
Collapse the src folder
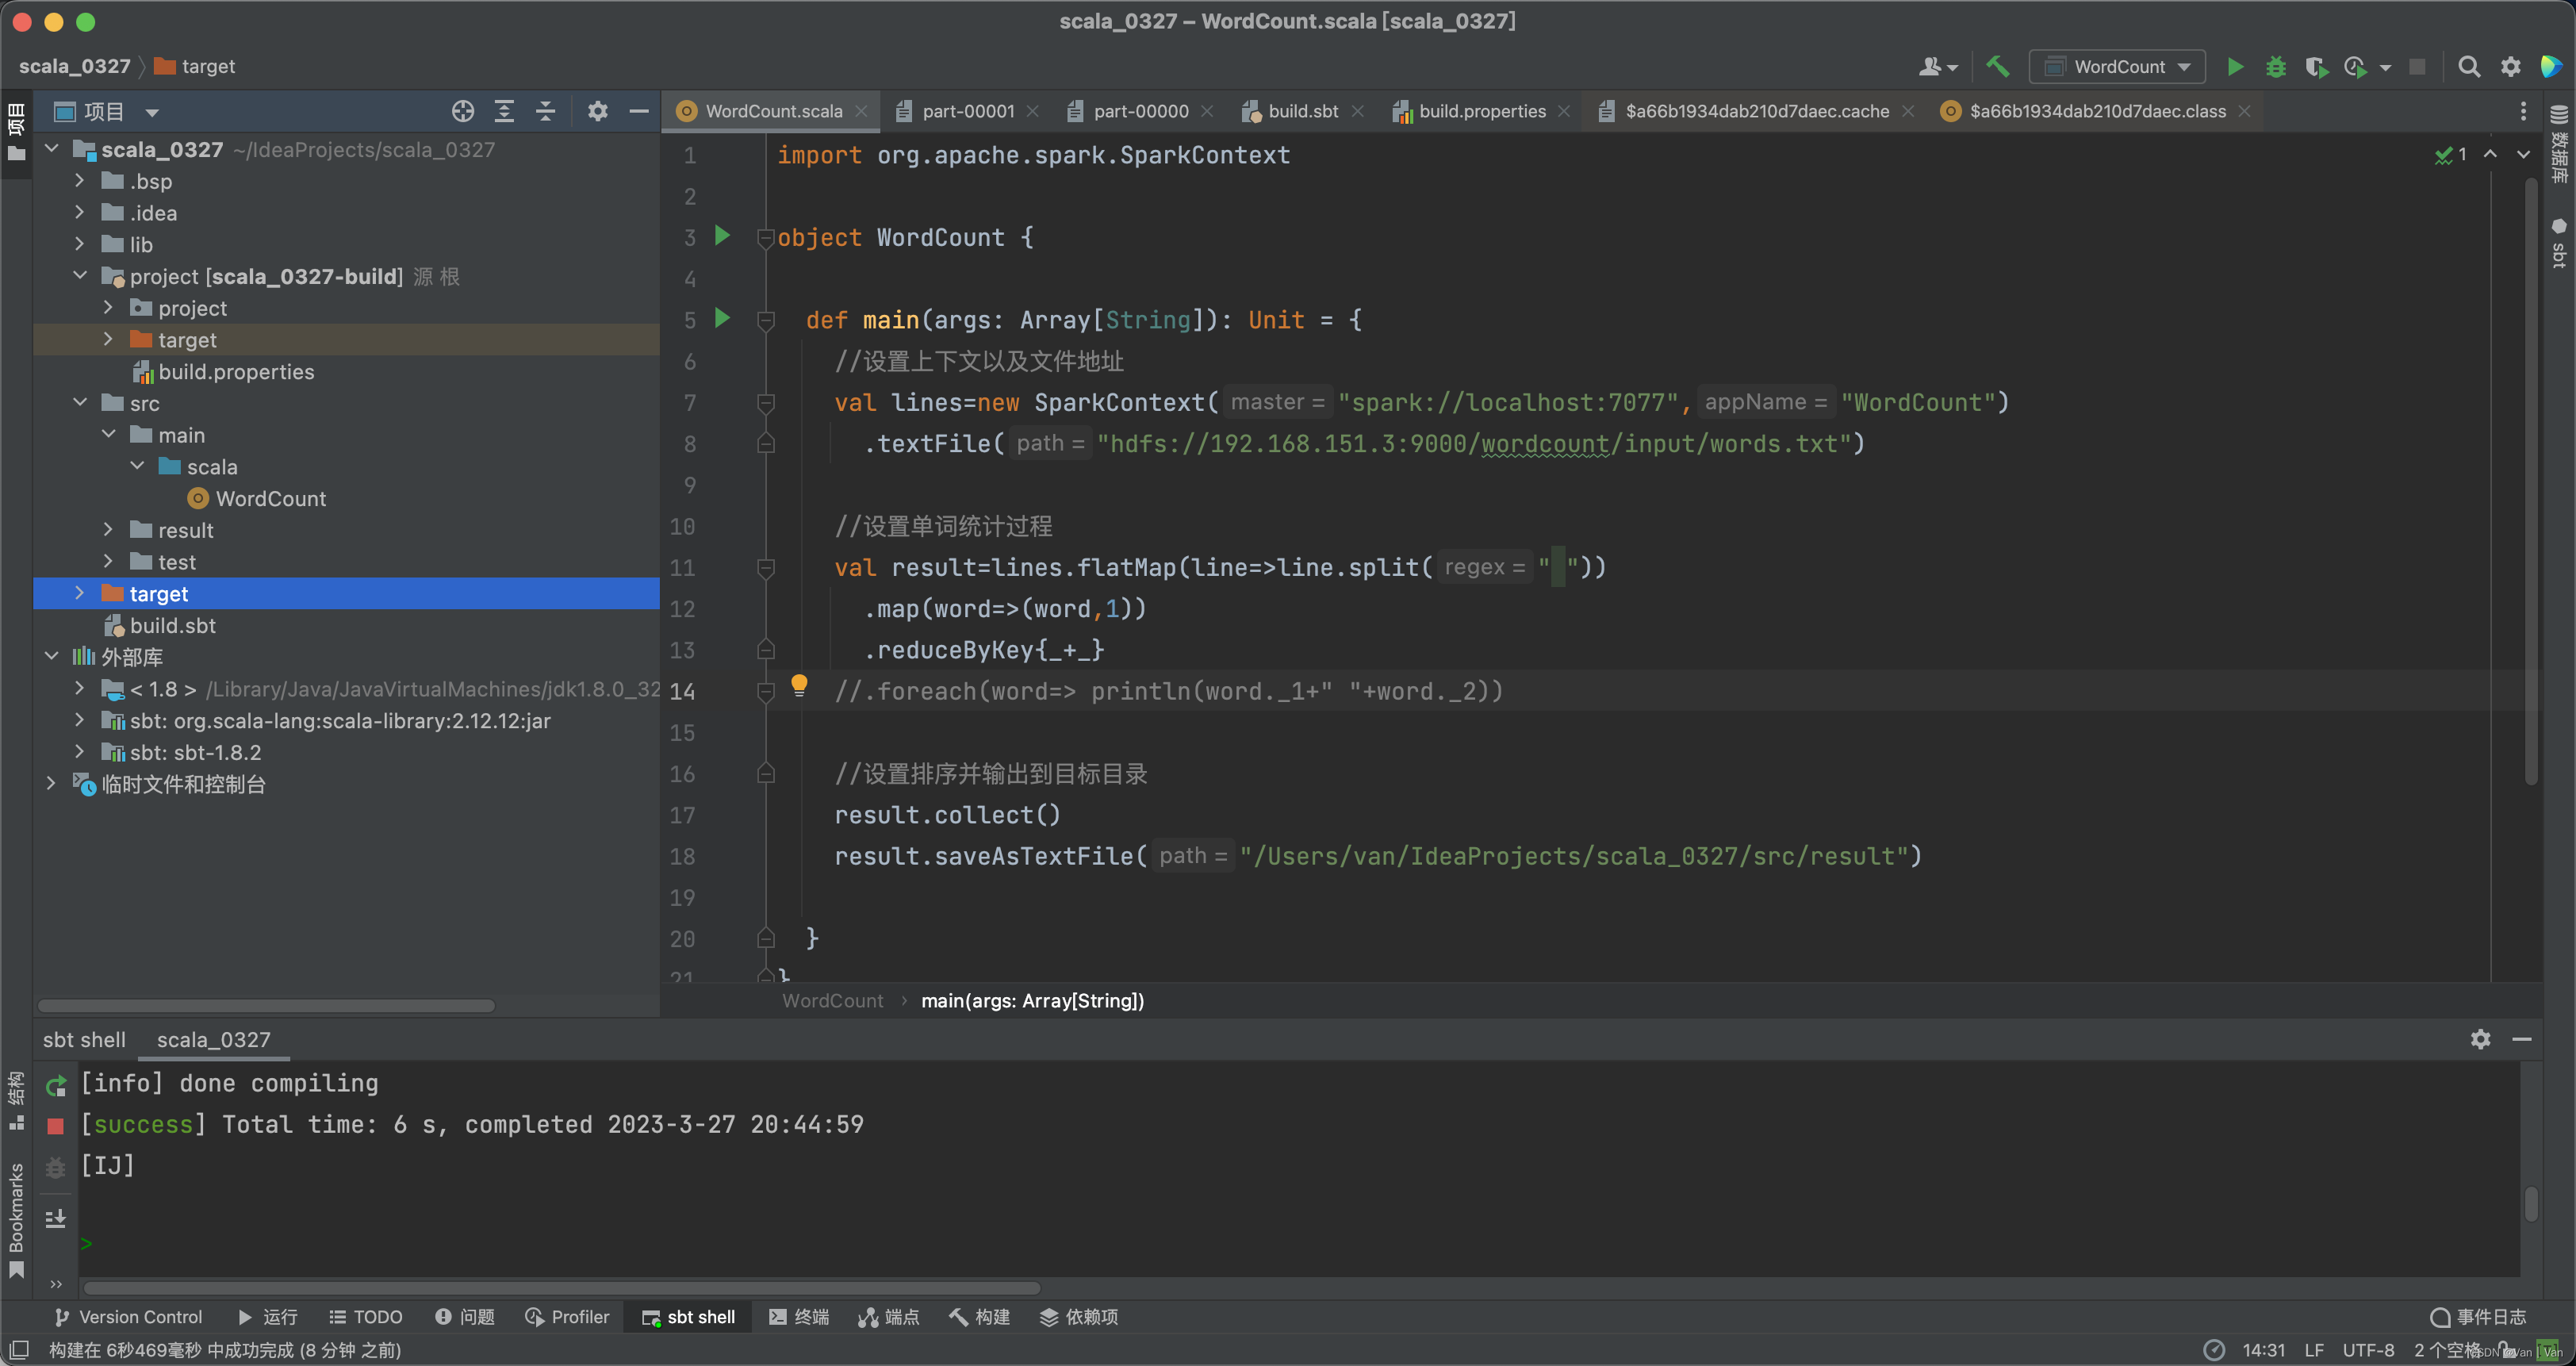click(x=80, y=403)
